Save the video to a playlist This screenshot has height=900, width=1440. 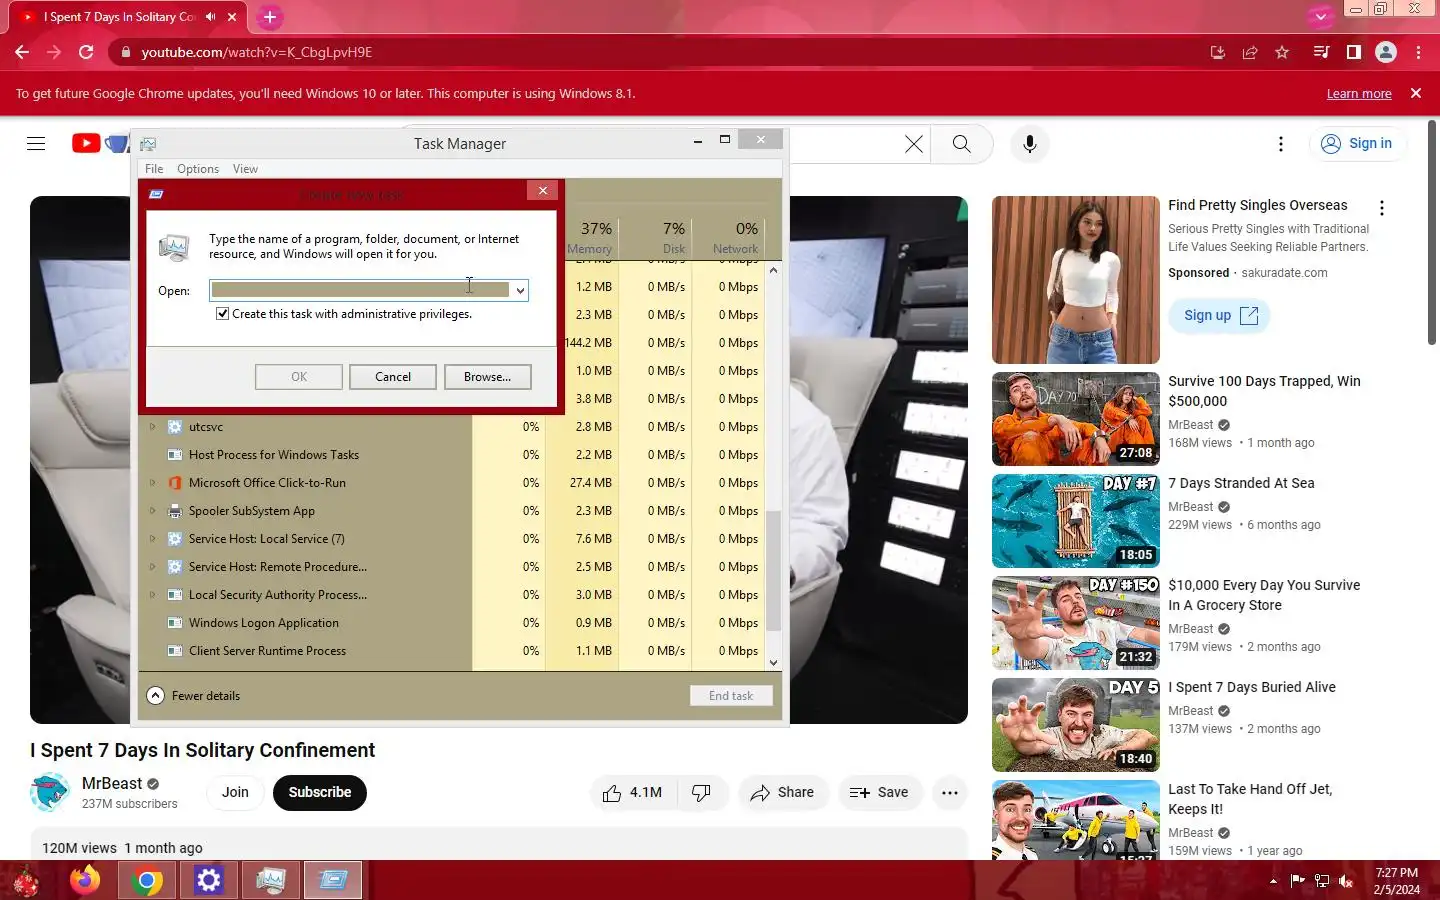pos(879,792)
